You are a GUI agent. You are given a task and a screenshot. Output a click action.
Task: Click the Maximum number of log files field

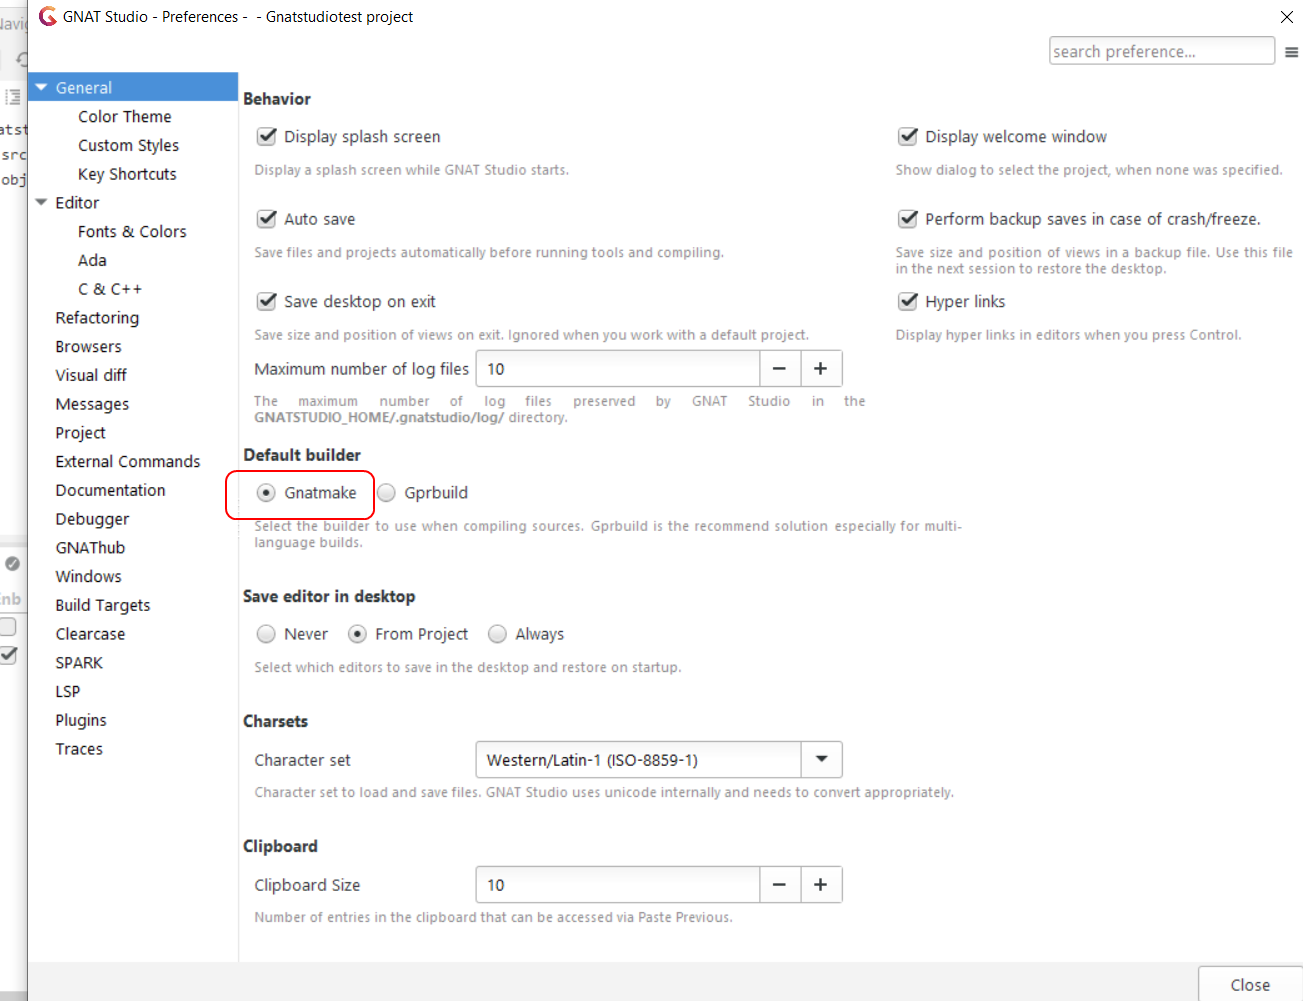coord(618,369)
